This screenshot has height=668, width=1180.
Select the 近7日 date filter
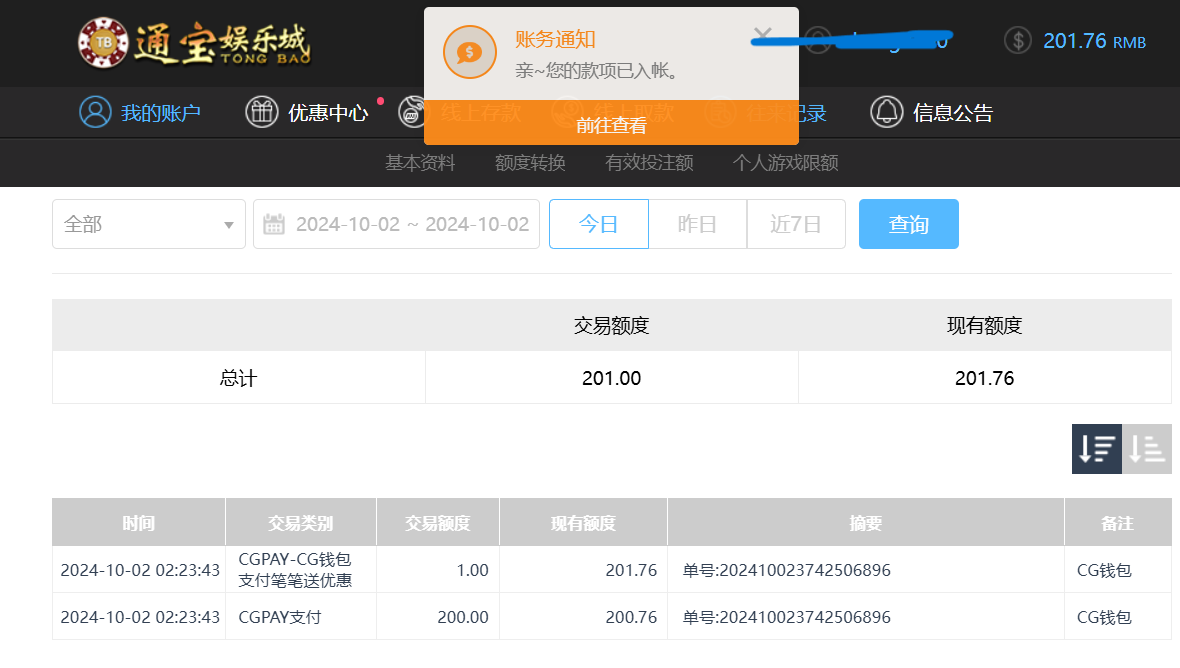(x=796, y=224)
